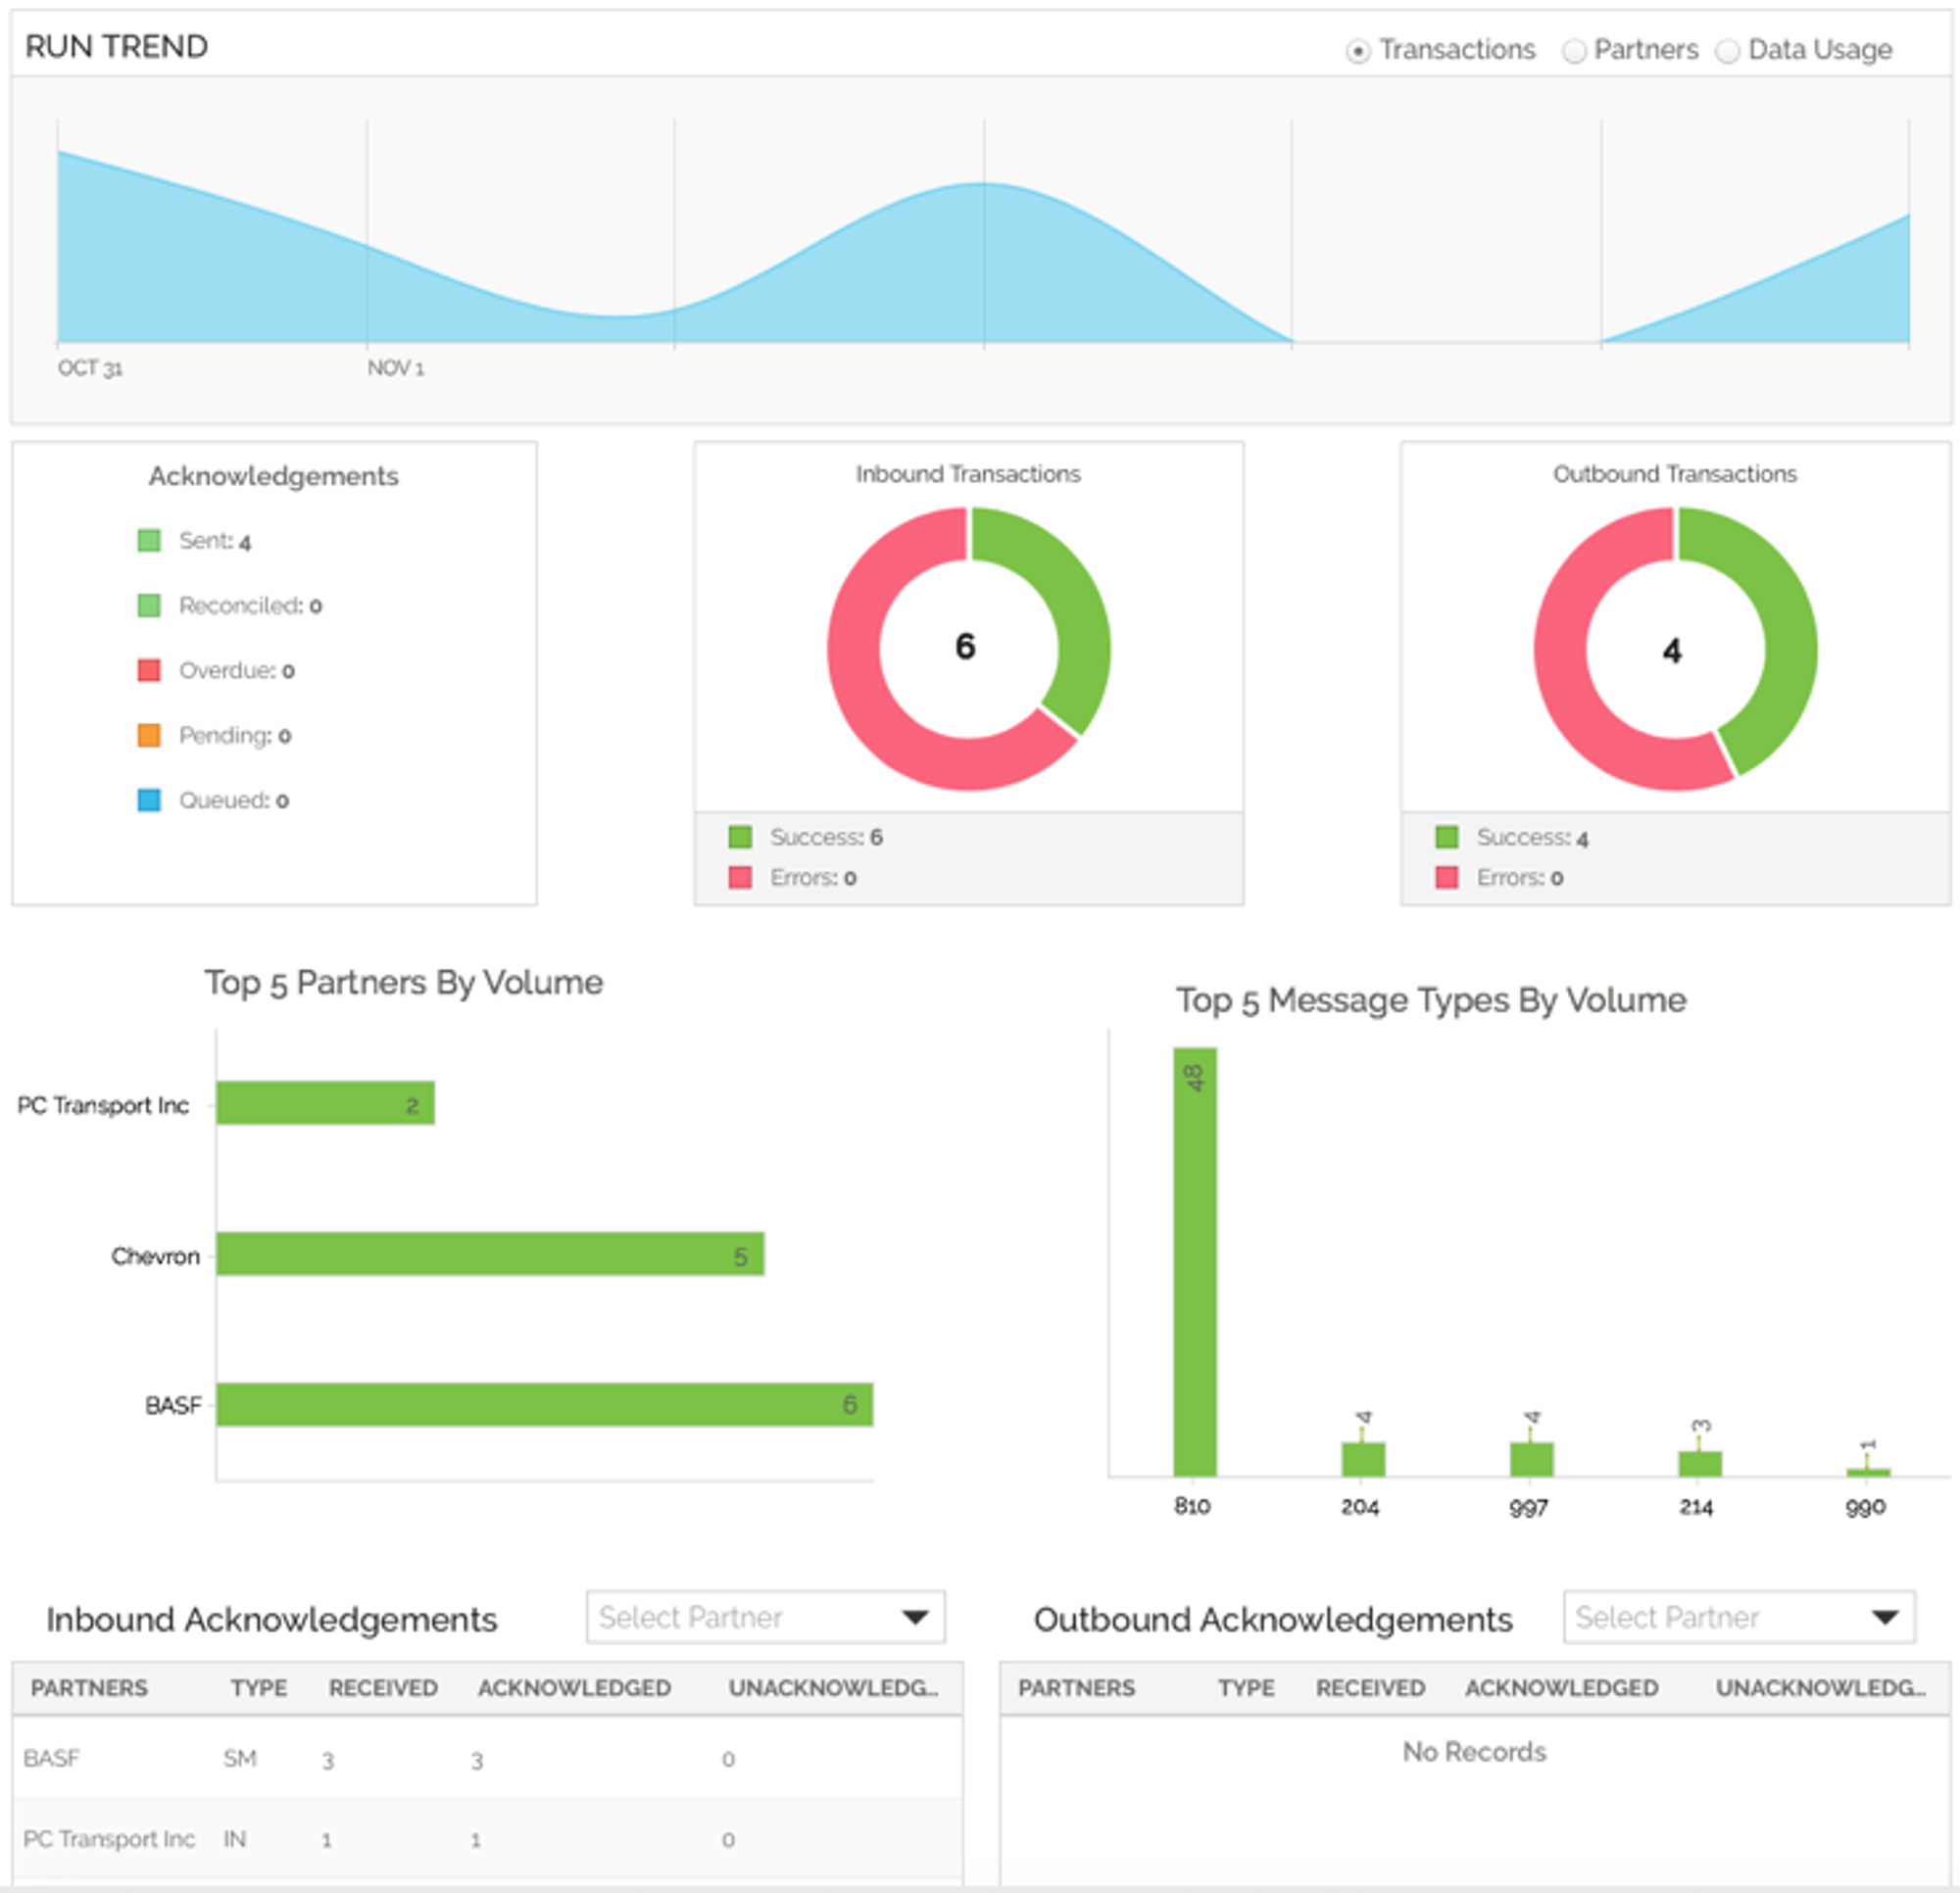The image size is (1960, 1893).
Task: Click Outbound Transactions Errors legend icon
Action: [1446, 877]
